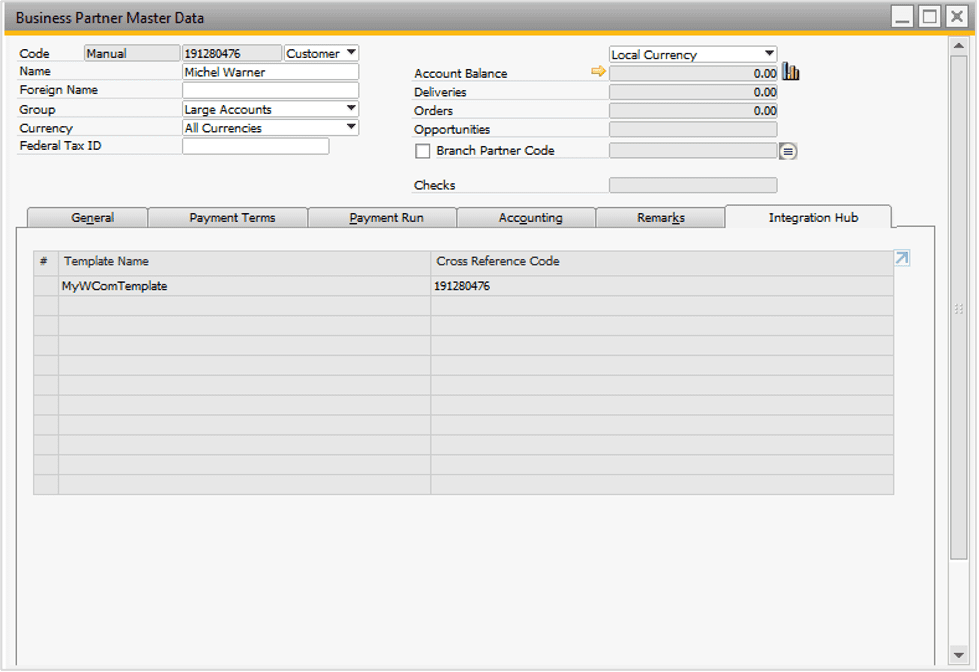Image resolution: width=979 pixels, height=672 pixels.
Task: Select the MyWComTemplate cell
Action: click(x=244, y=286)
